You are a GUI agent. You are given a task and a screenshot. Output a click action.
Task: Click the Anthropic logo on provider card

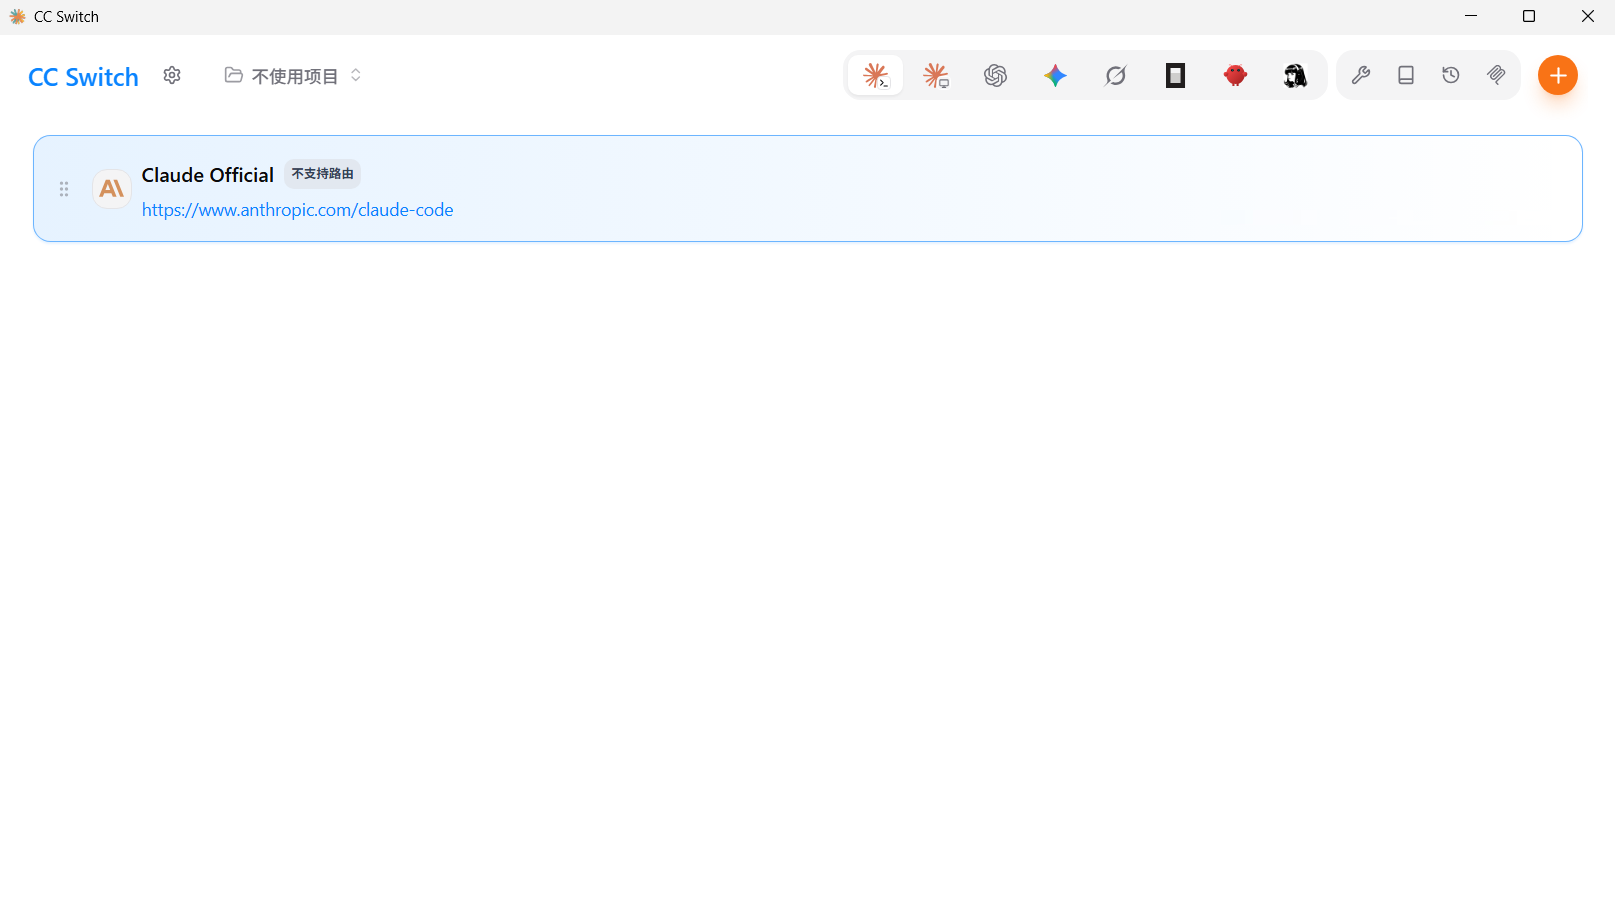[x=112, y=188]
